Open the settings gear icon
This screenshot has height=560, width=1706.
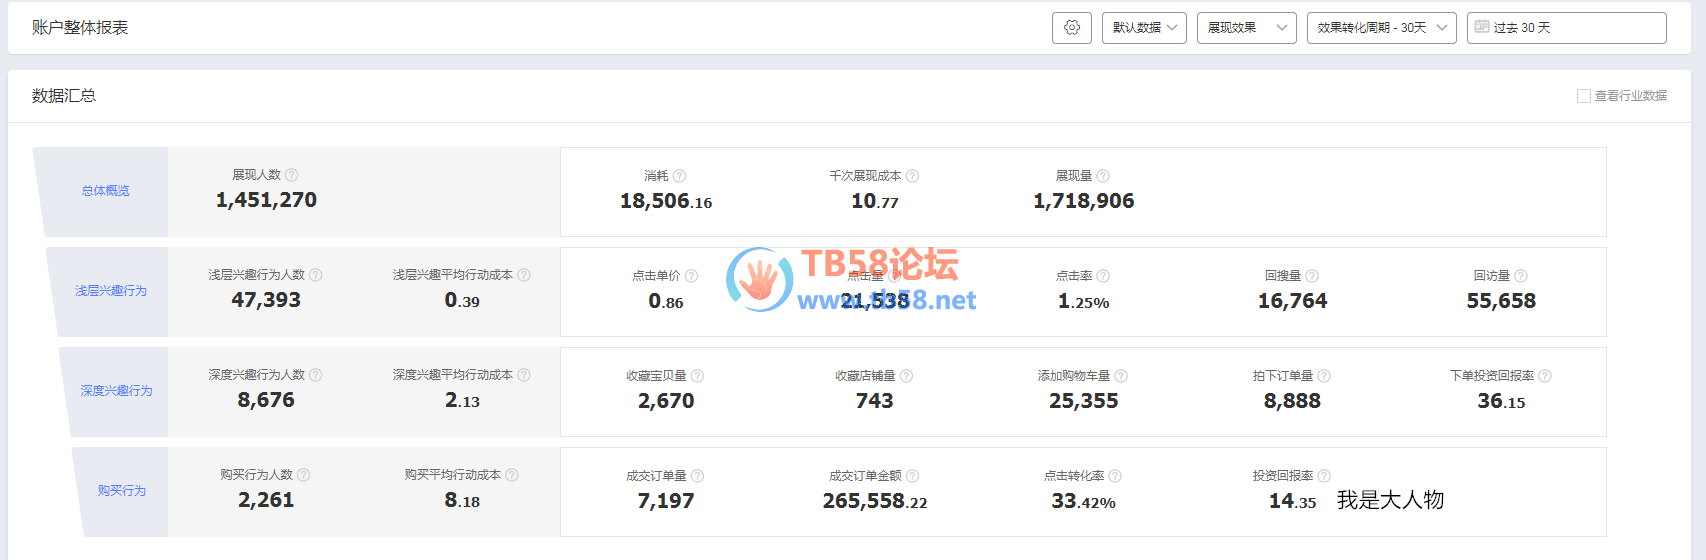pyautogui.click(x=1071, y=28)
